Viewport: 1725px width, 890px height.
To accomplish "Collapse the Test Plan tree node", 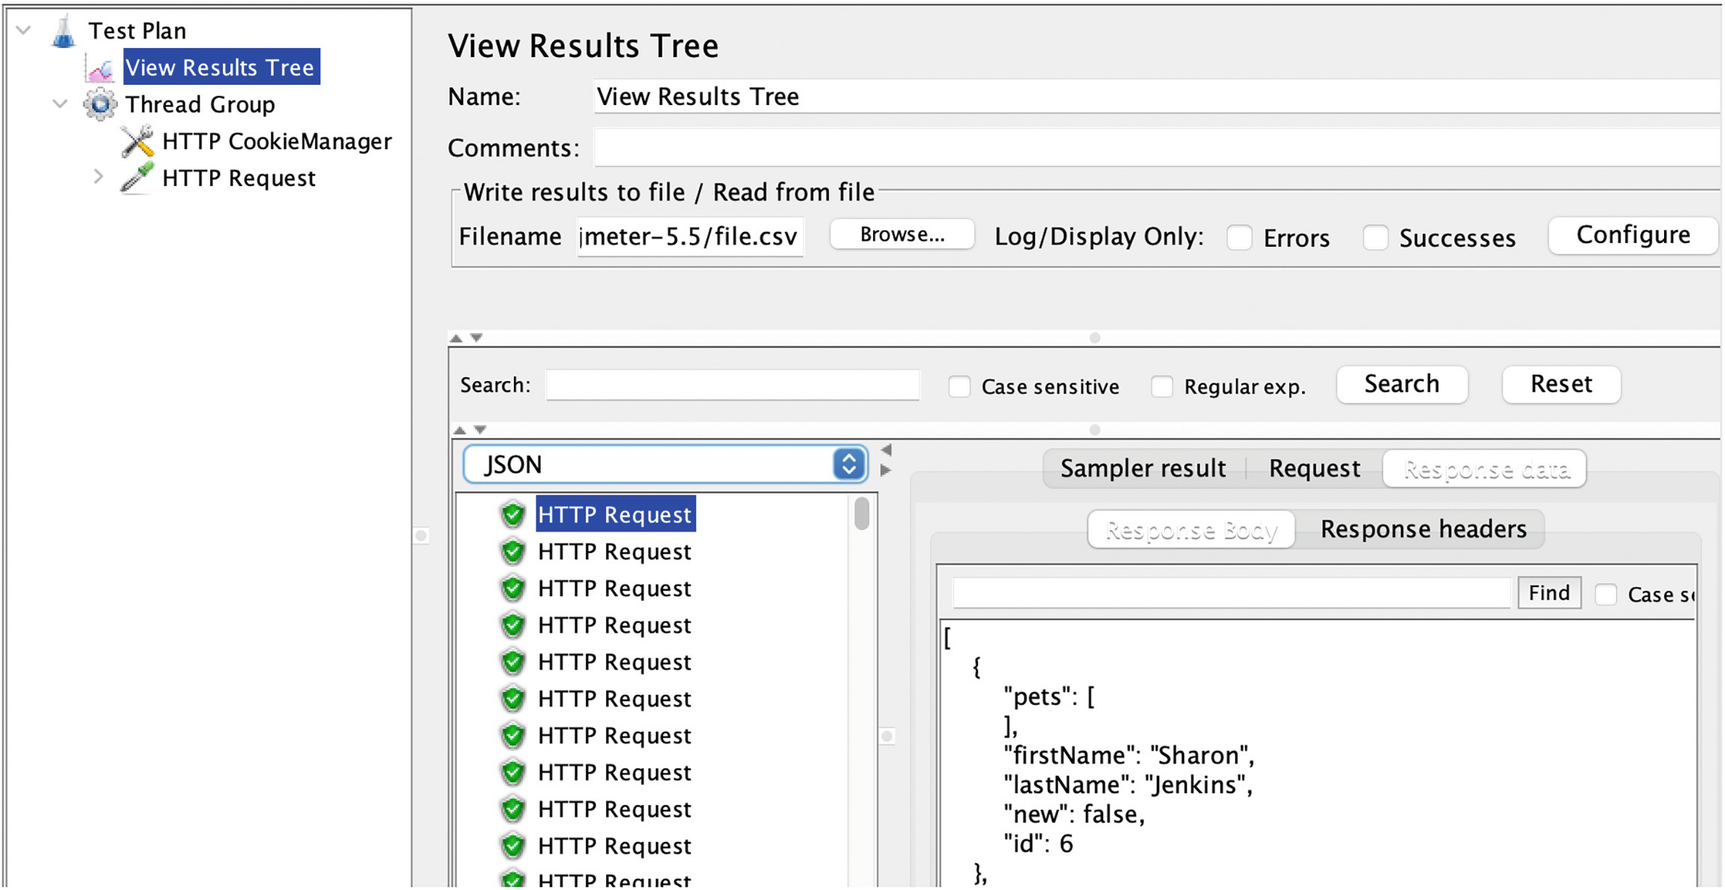I will [x=24, y=31].
